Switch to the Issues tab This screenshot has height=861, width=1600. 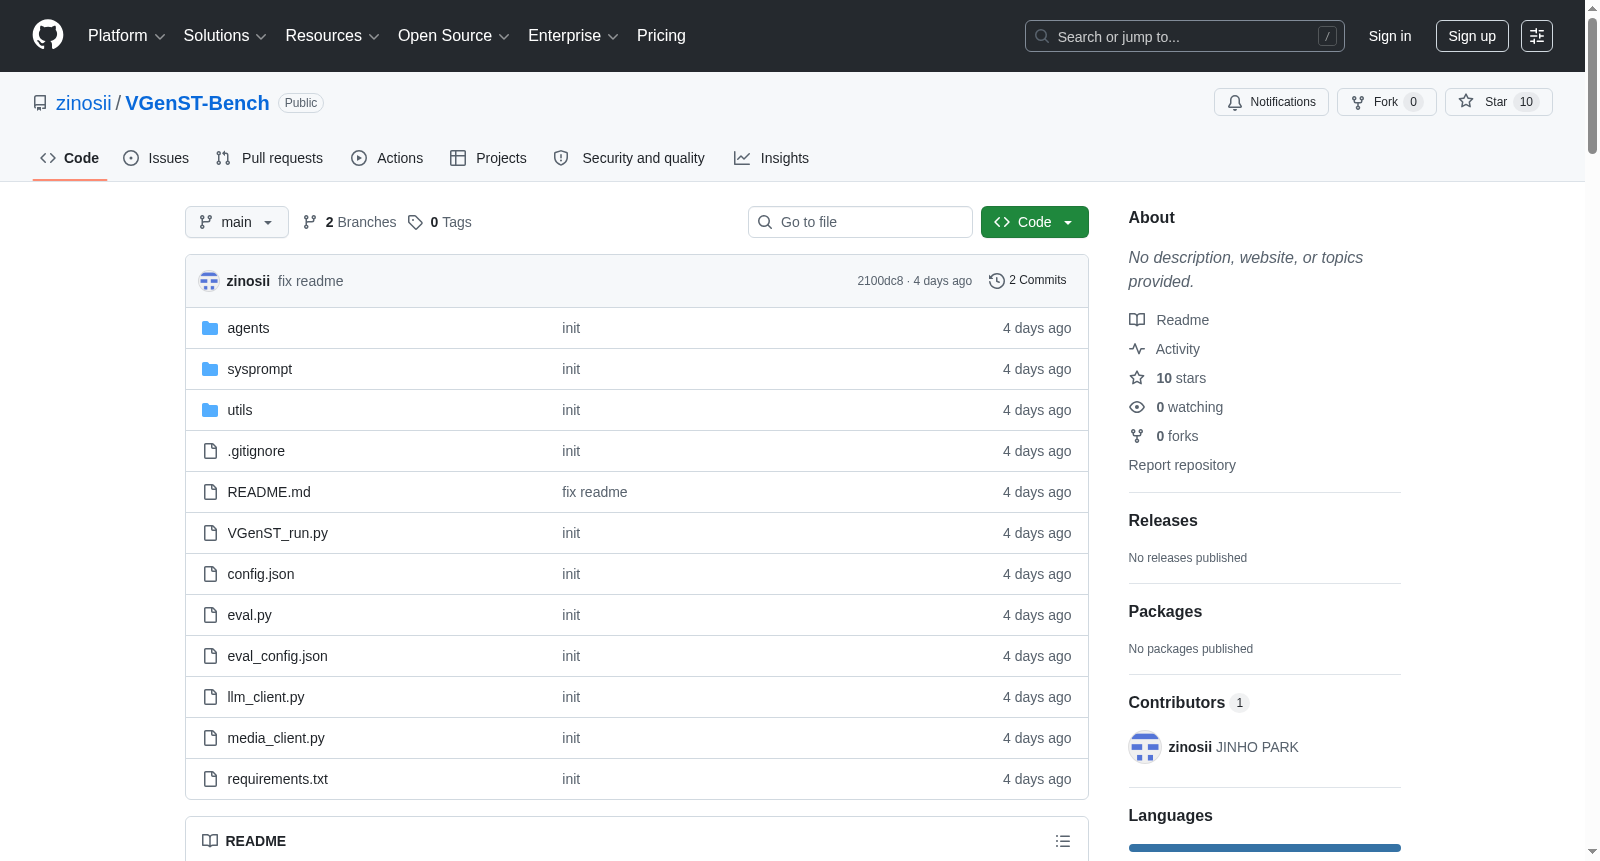(x=156, y=158)
